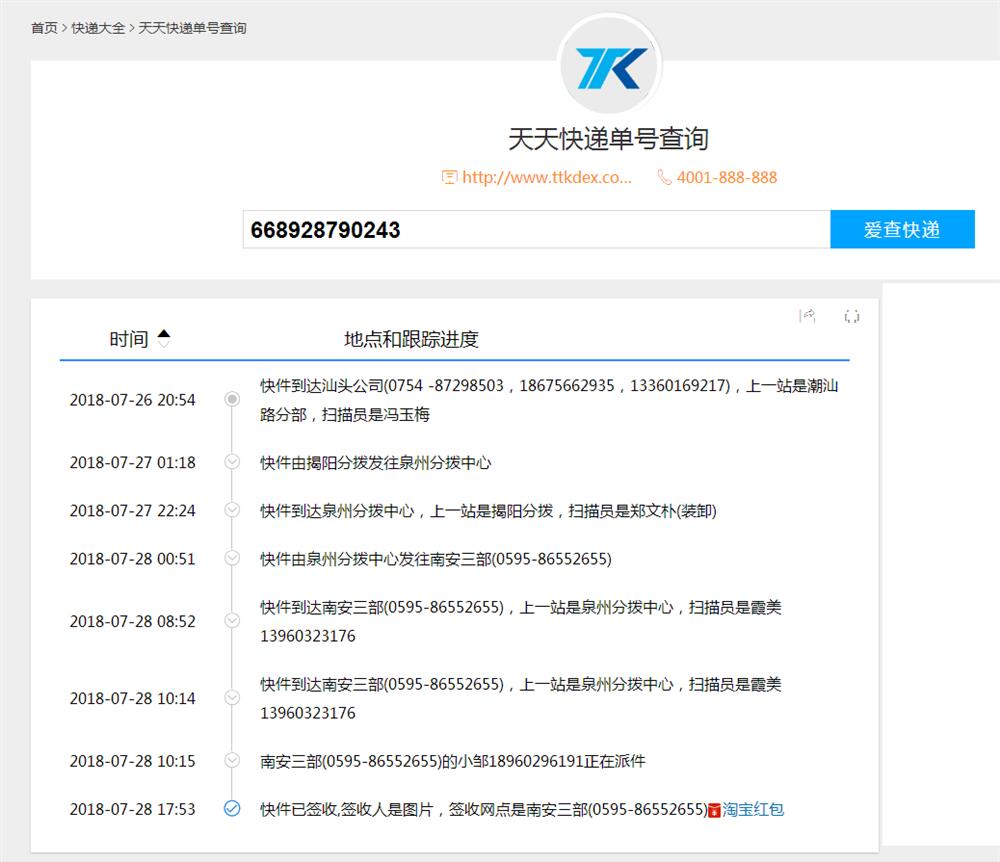Select the 2018-07-28 00:51 timestamp
The image size is (1000, 862).
point(133,559)
